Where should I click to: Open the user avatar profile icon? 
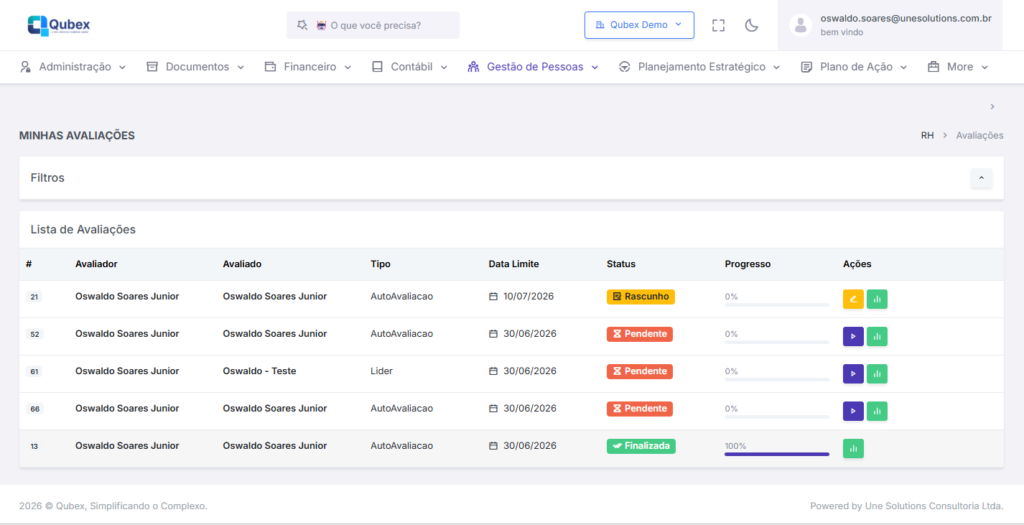[x=800, y=25]
